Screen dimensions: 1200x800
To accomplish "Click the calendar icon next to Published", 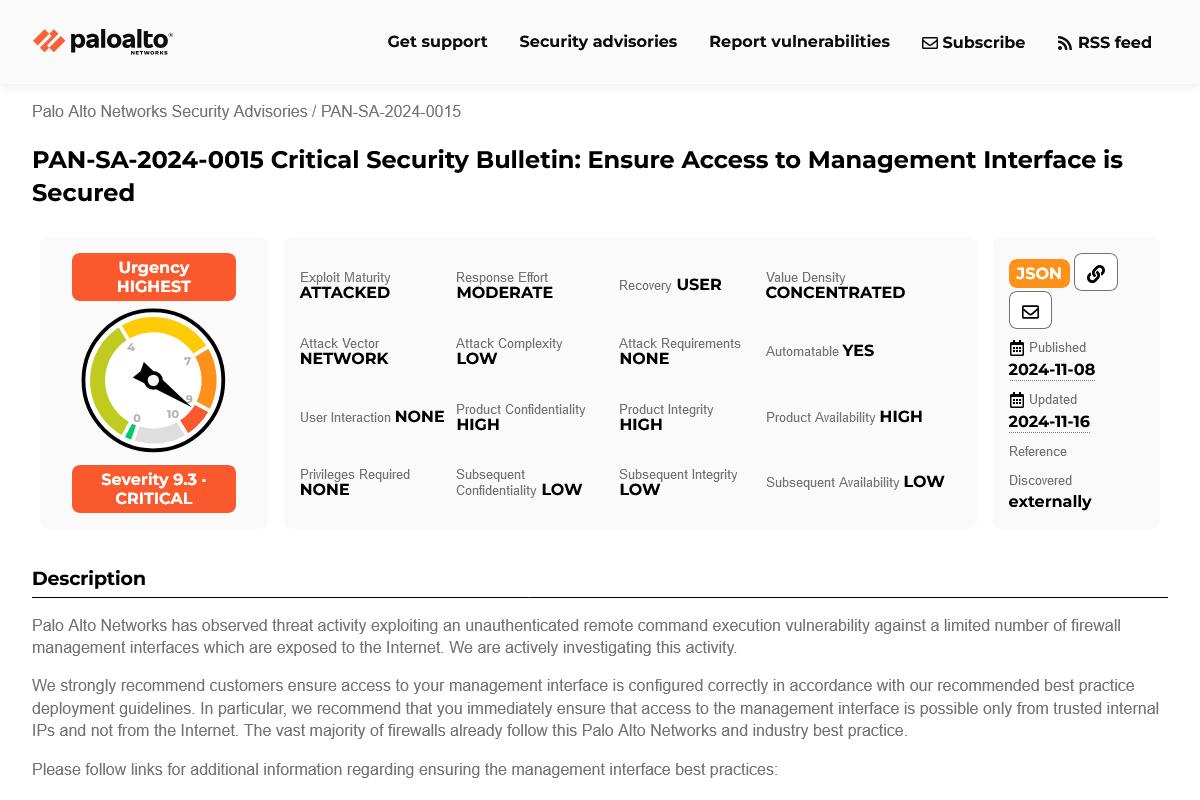I will (x=1017, y=348).
